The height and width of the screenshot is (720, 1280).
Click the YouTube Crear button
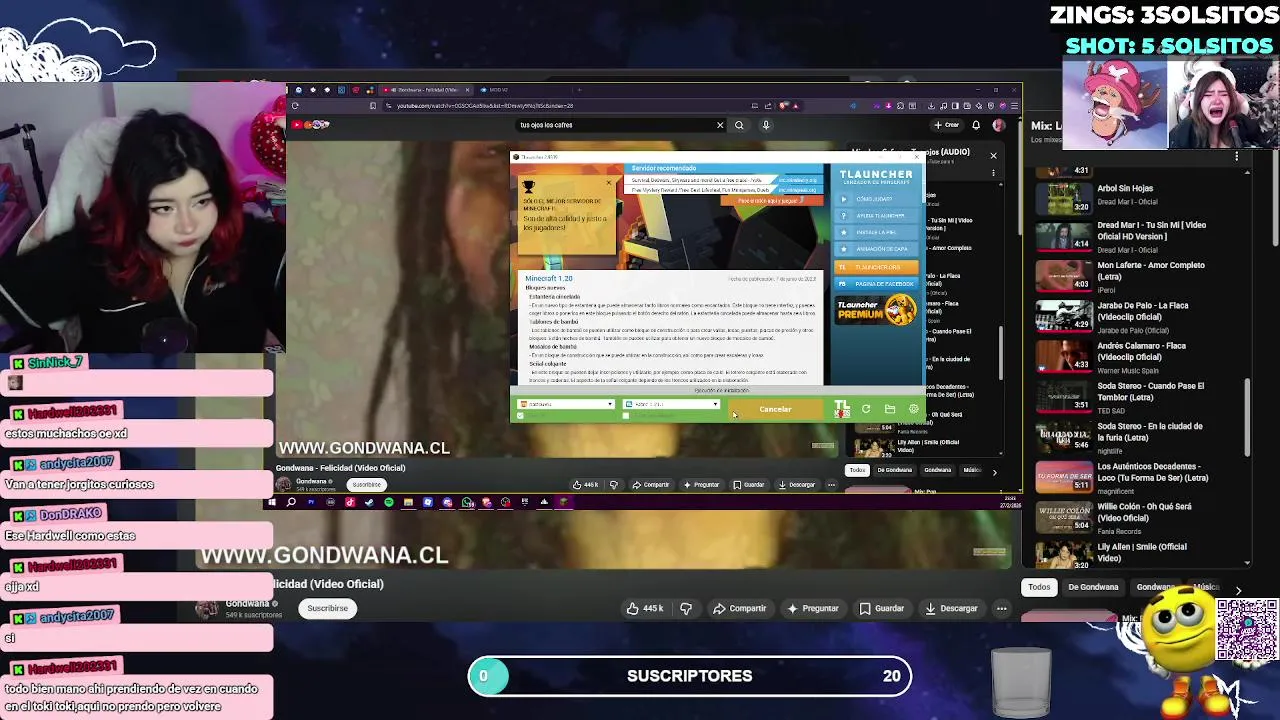[946, 125]
